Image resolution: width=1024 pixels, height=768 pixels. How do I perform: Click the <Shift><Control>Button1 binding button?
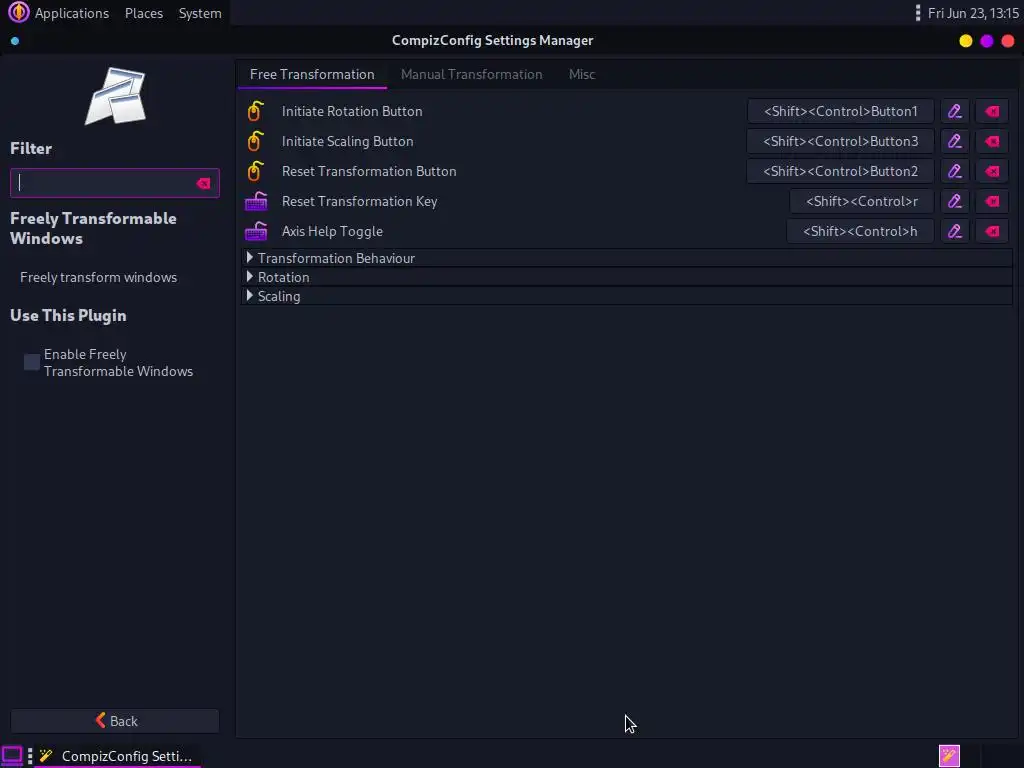pyautogui.click(x=840, y=111)
